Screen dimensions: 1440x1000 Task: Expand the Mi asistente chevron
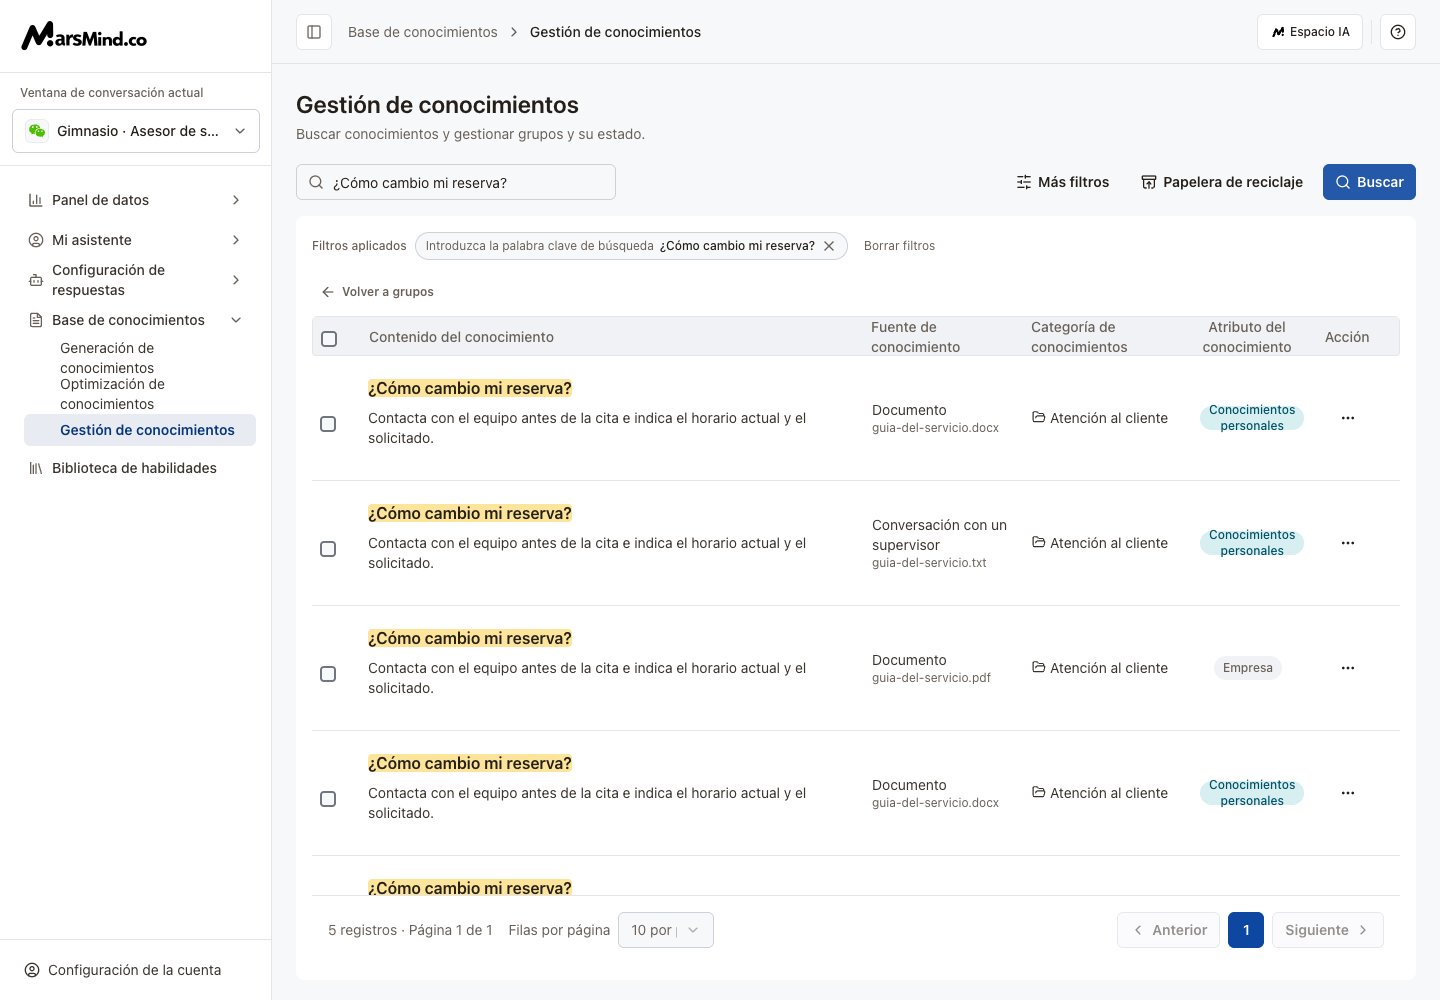tap(236, 240)
